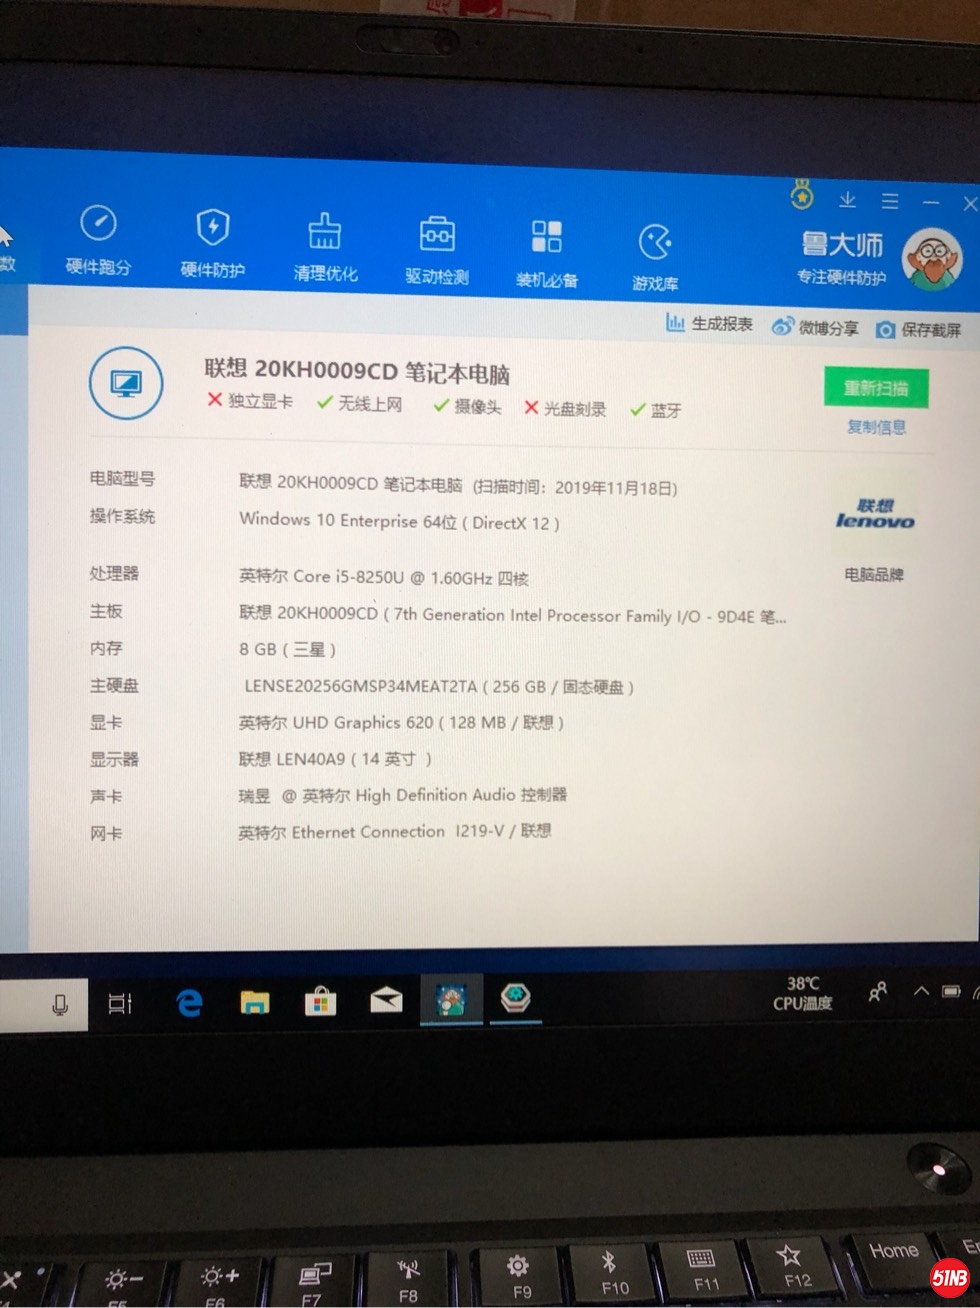
Task: Launch Microsoft Edge from the taskbar
Action: tap(189, 1003)
